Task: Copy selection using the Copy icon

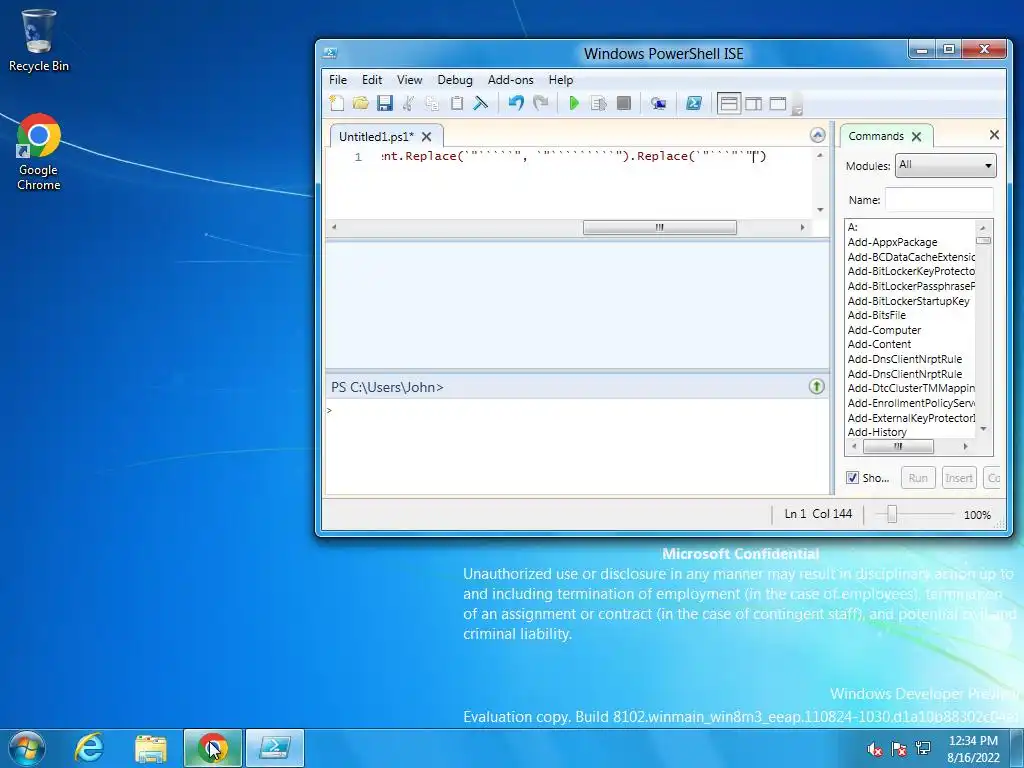Action: 432,103
